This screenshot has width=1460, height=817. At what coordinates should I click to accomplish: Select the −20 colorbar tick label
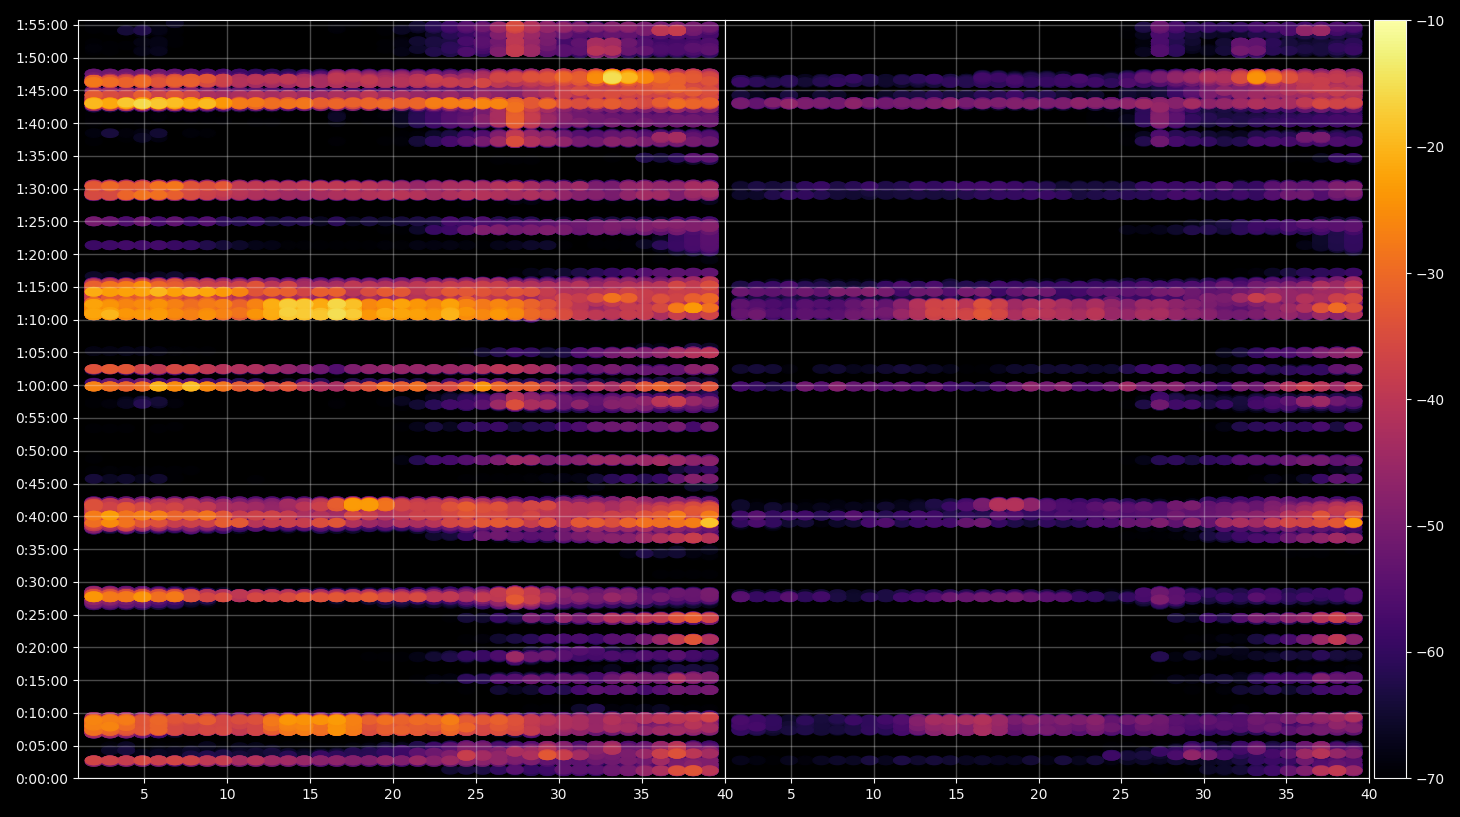point(1430,147)
